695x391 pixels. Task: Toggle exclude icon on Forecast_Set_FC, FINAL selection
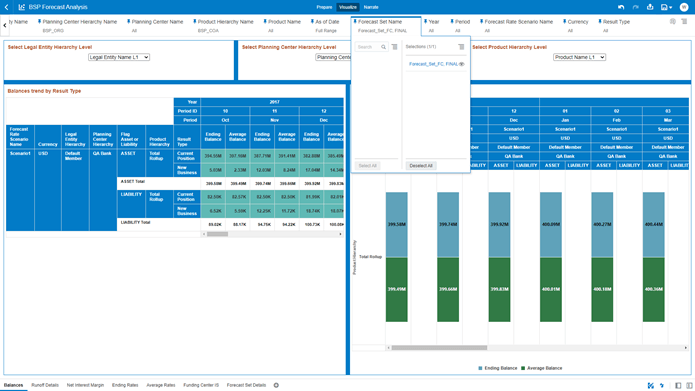[x=462, y=64]
